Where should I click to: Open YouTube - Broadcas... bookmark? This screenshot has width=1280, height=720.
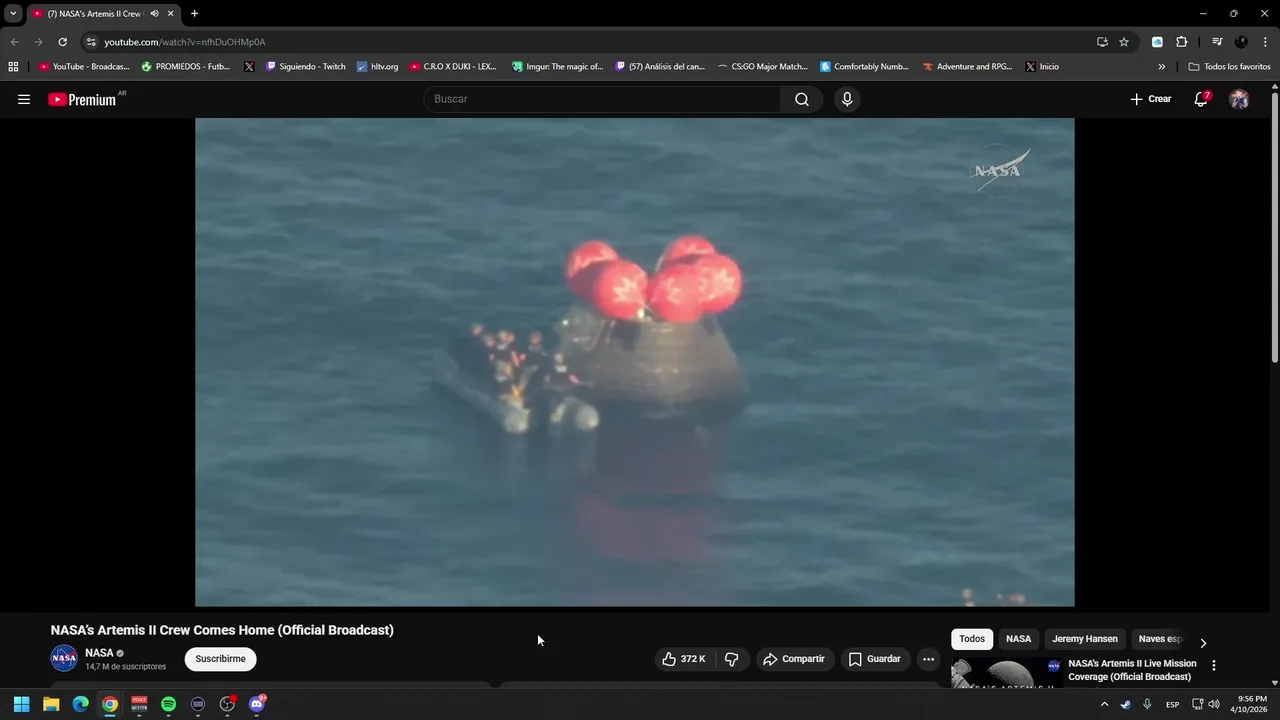(x=84, y=67)
